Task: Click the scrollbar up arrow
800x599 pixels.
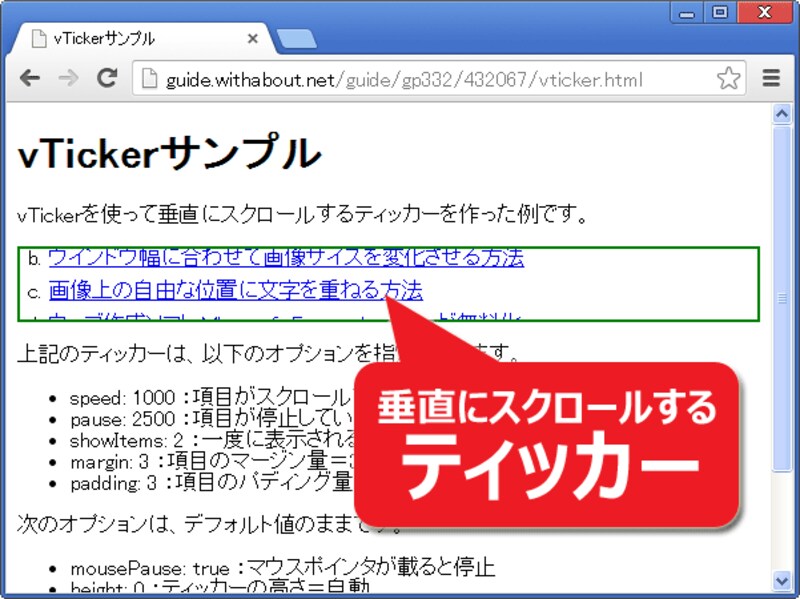Action: click(x=783, y=113)
